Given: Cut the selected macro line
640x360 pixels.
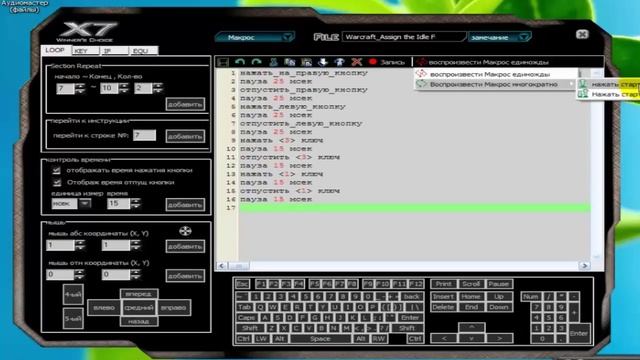Looking at the screenshot, I should pos(273,62).
